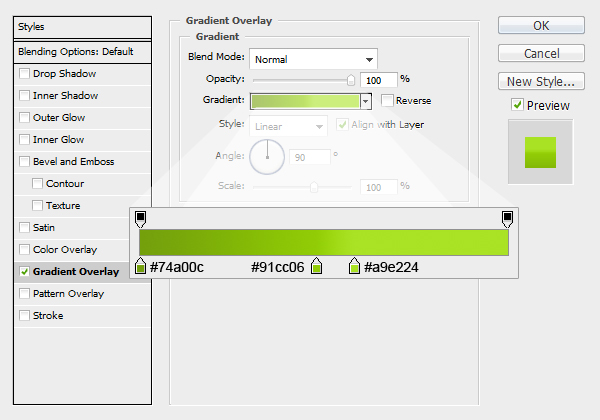Tick the Contour checkbox
Screen dimensions: 600x420
pyautogui.click(x=38, y=184)
